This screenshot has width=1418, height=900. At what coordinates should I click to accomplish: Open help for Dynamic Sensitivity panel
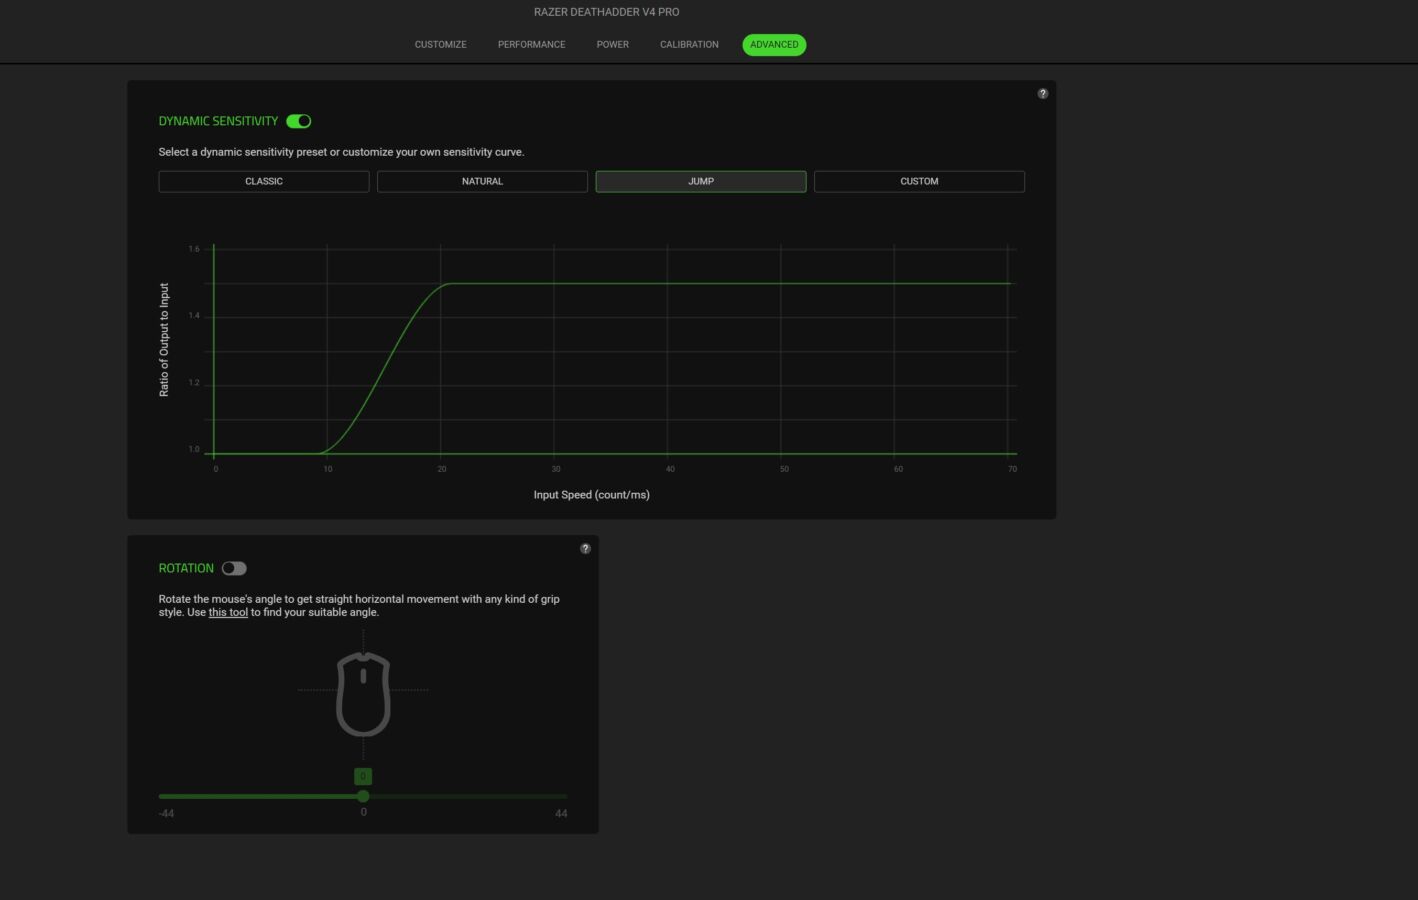click(1042, 93)
